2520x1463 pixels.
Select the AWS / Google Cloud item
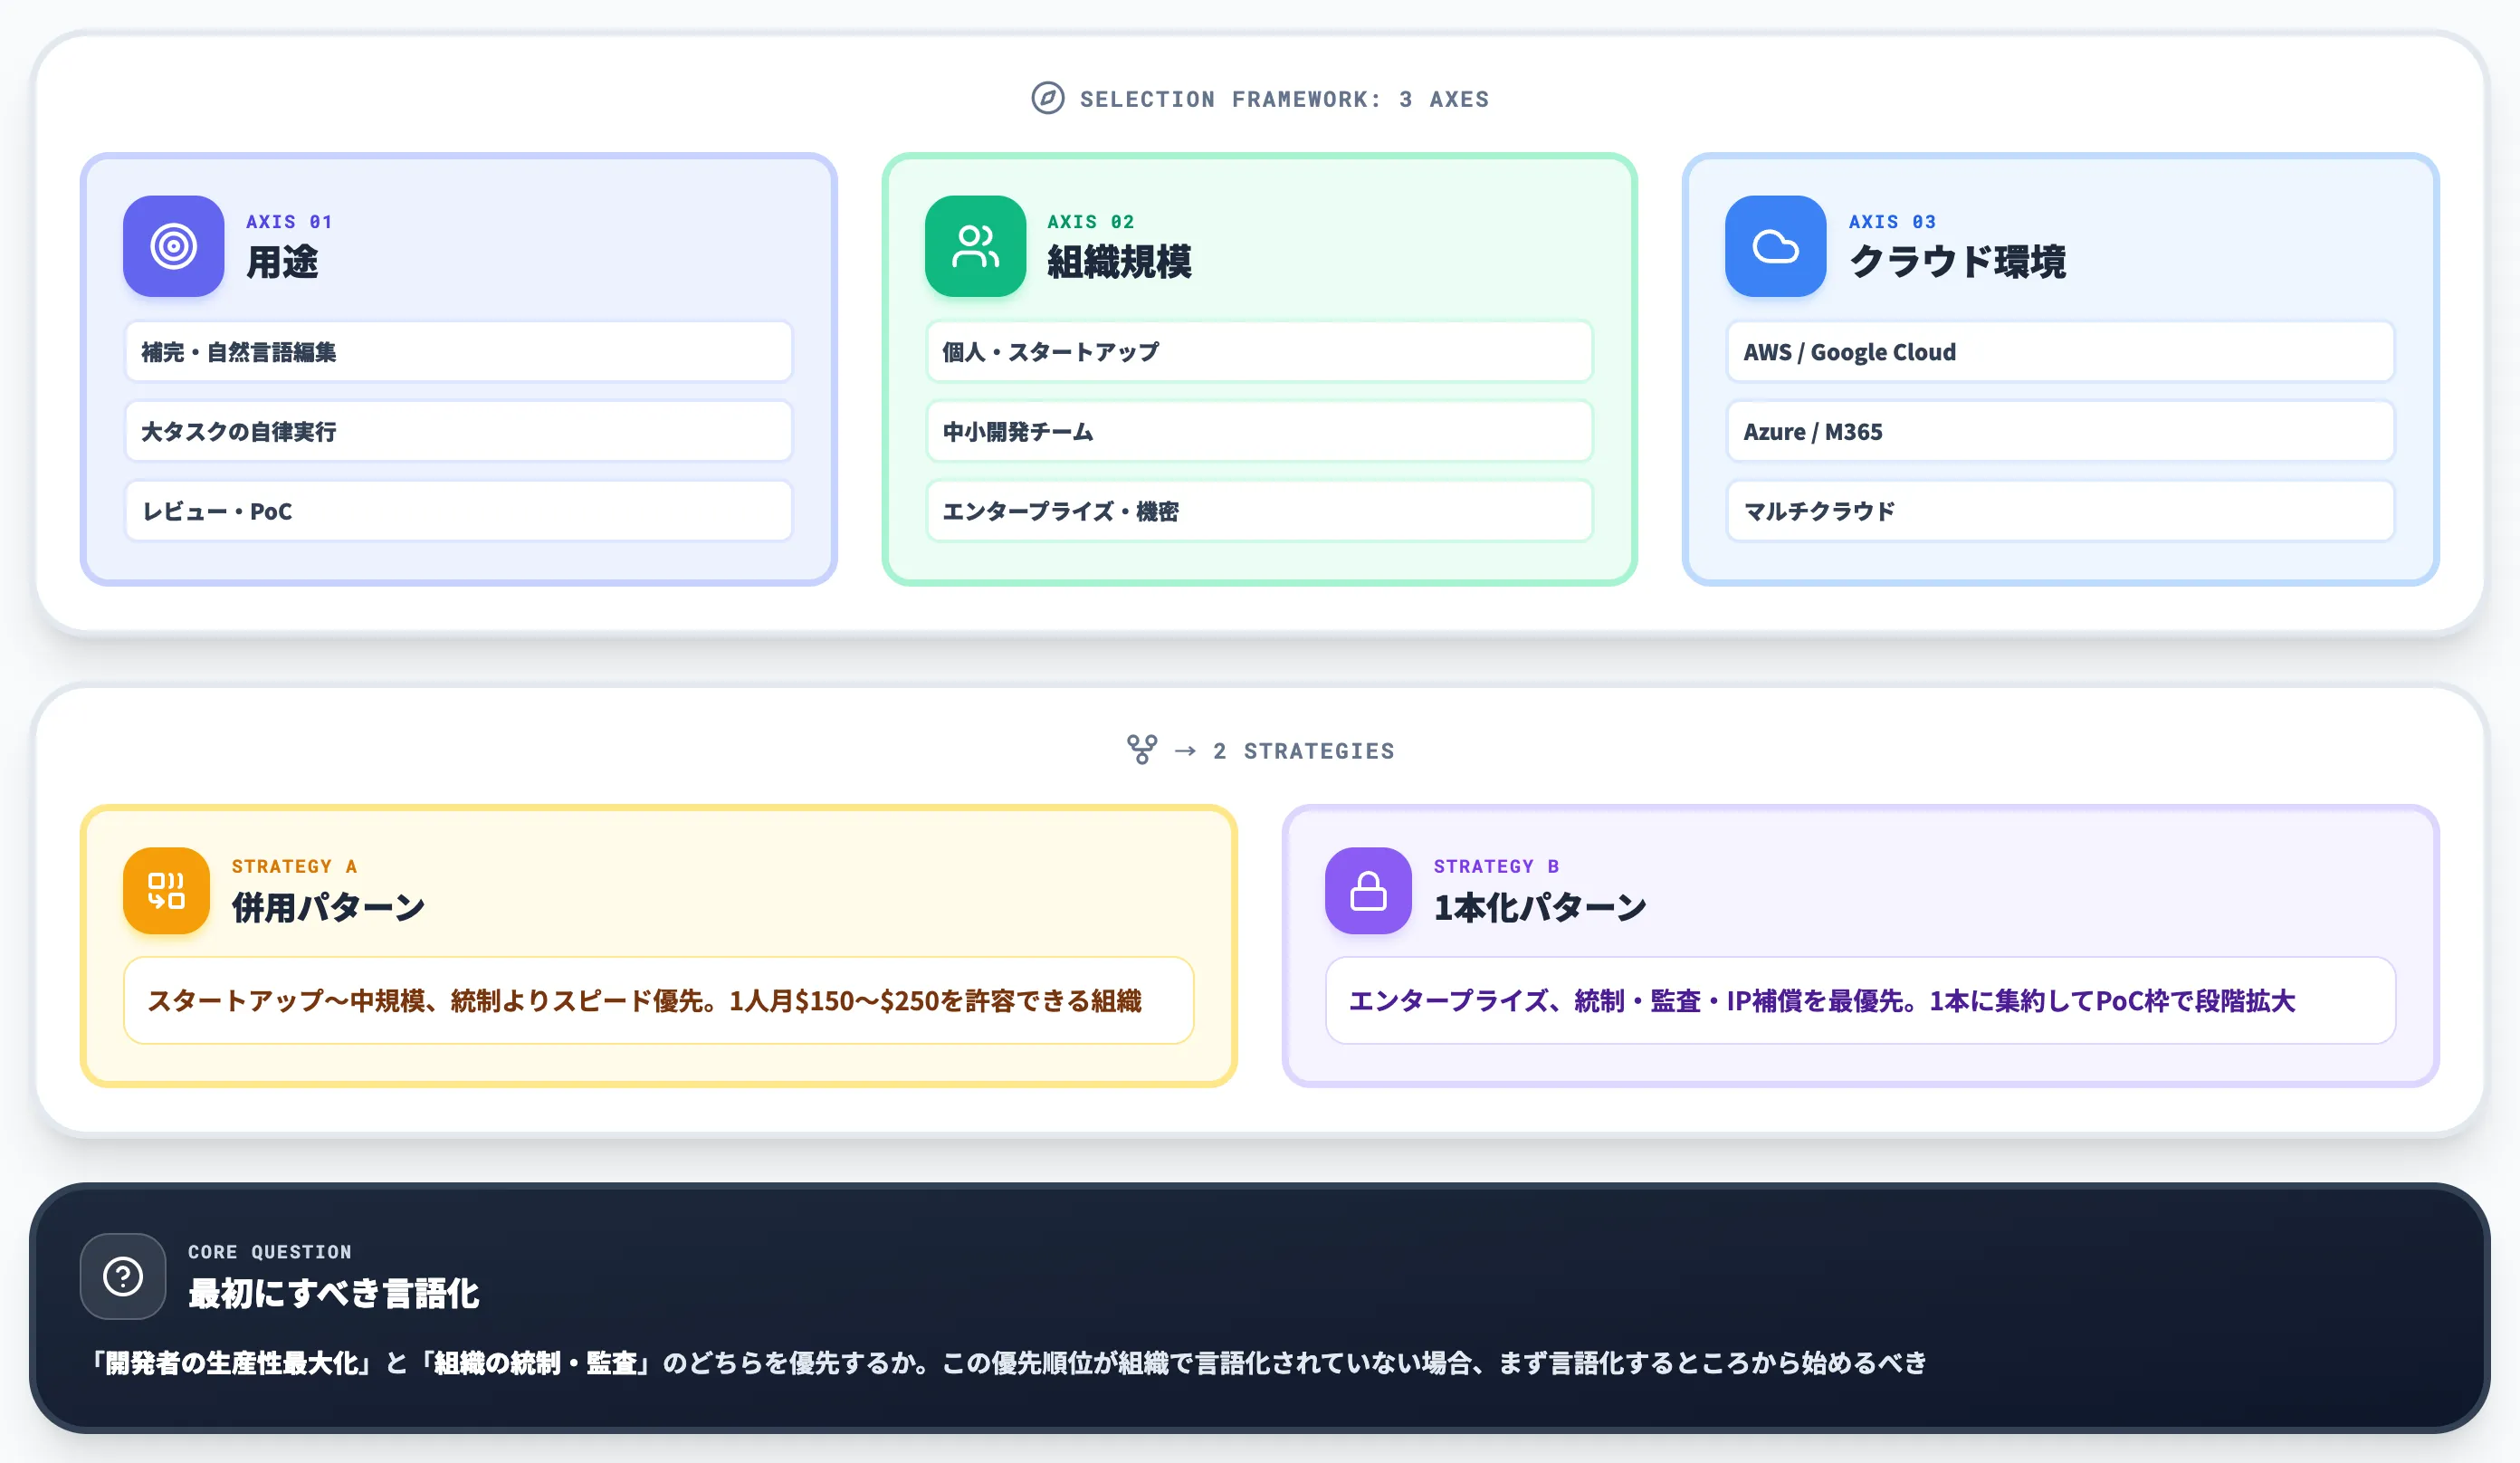coord(2060,351)
